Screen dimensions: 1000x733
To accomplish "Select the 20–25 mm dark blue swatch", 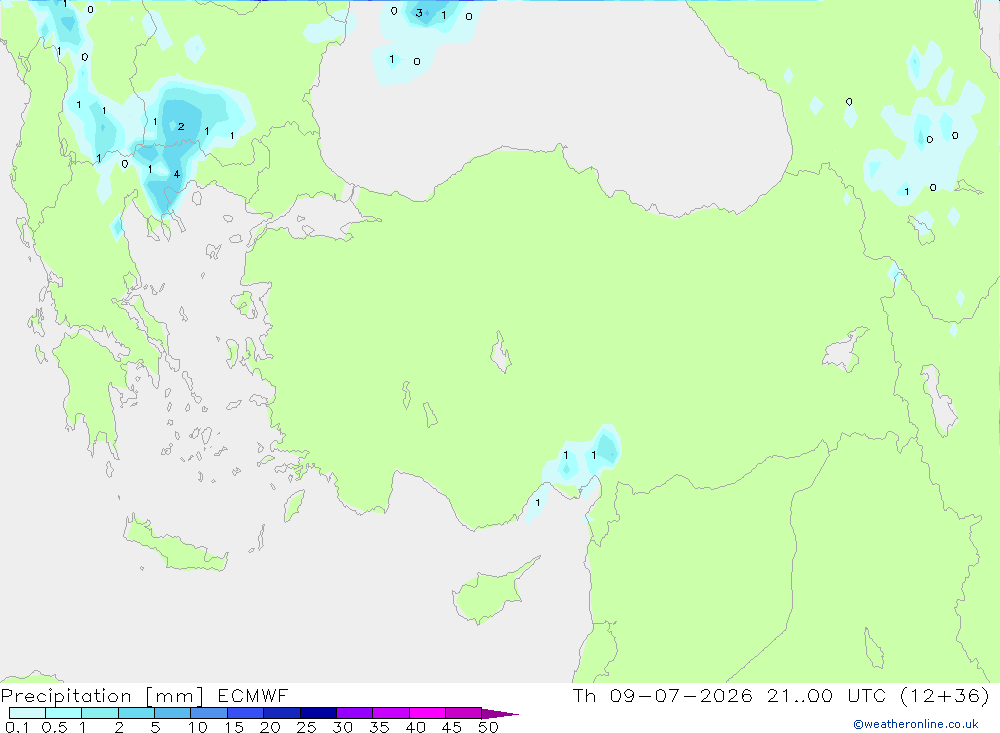I will click(x=282, y=713).
